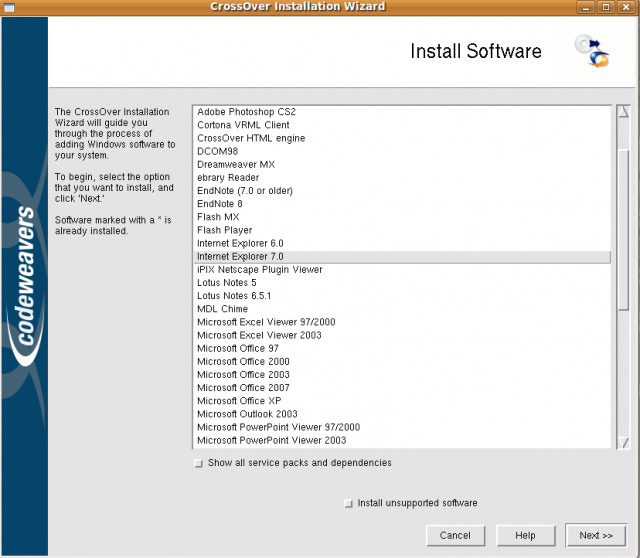
Task: Choose Microsoft Office 97
Action: 402,348
